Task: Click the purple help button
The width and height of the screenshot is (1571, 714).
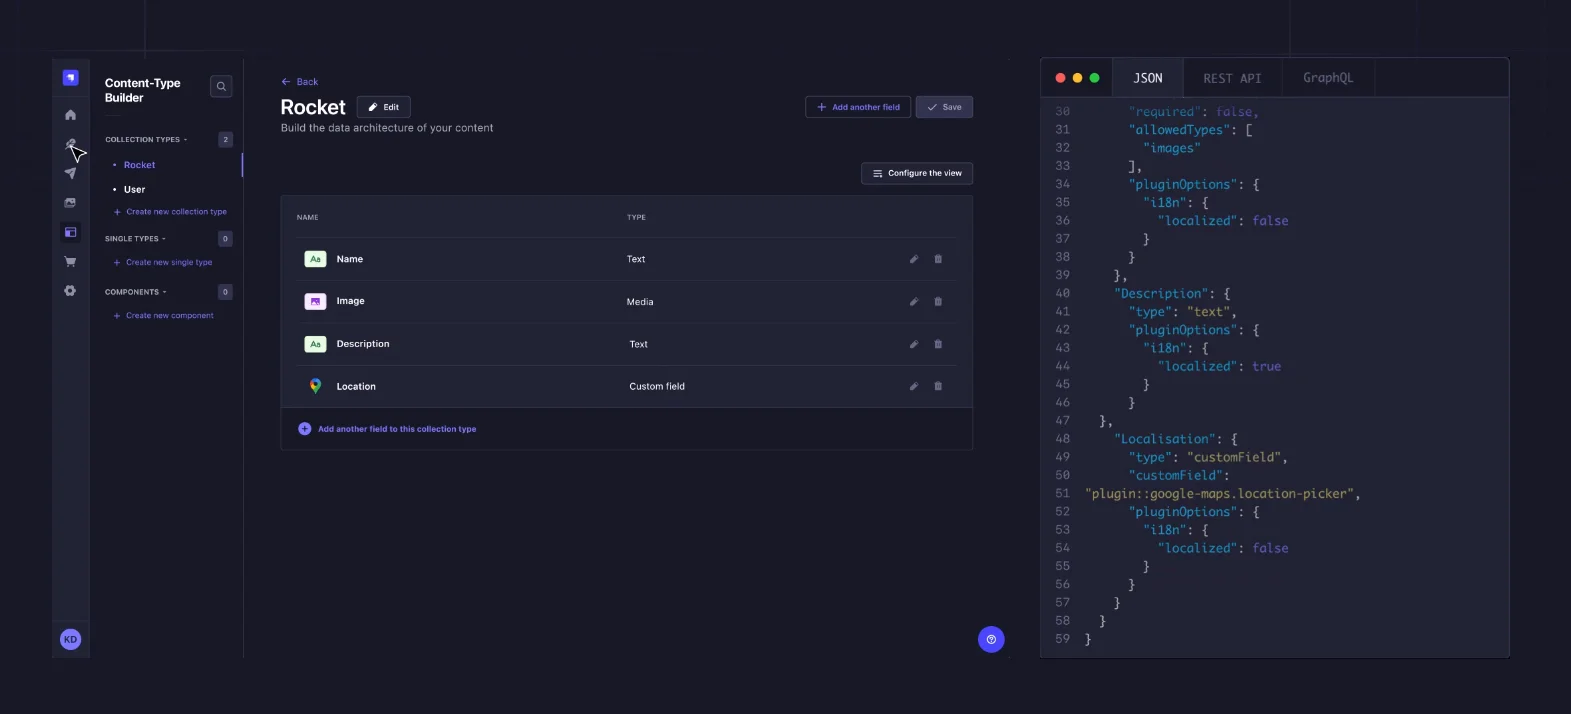Action: [991, 640]
